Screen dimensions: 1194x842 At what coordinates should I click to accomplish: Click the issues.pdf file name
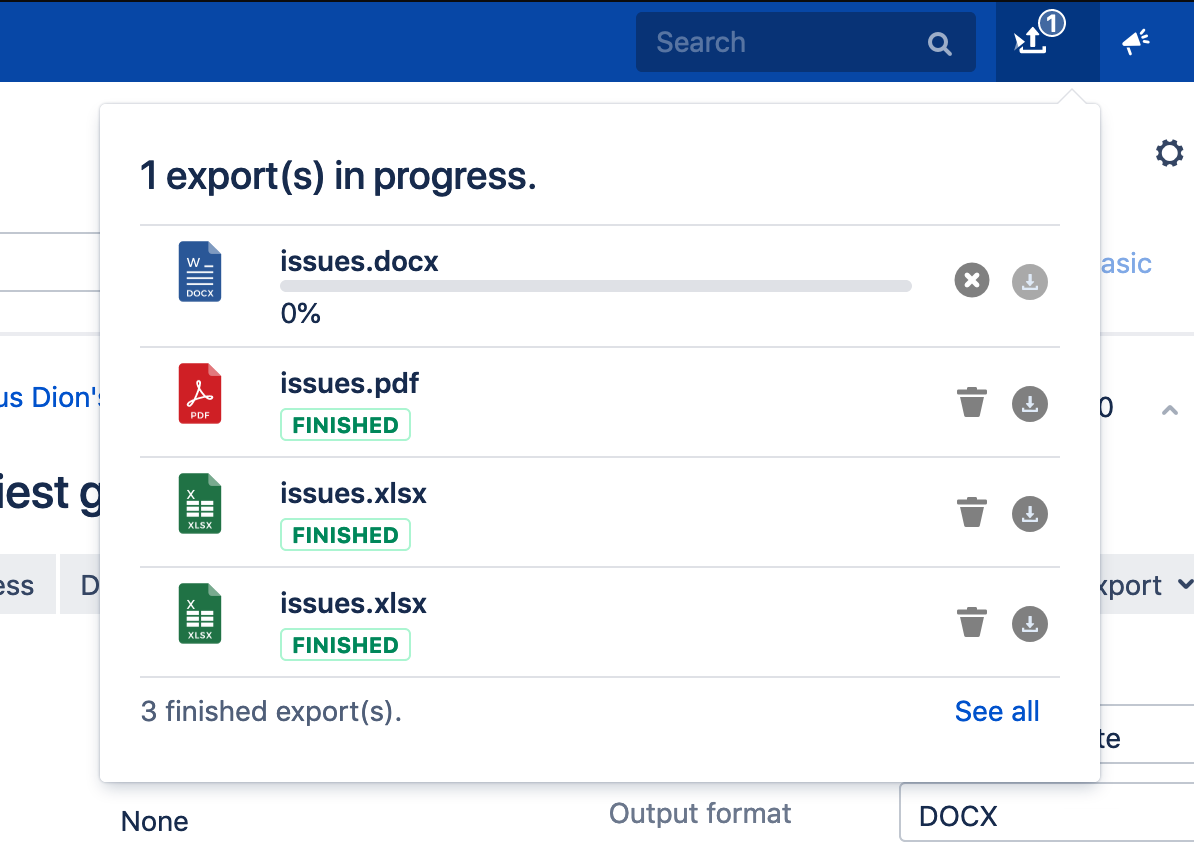pyautogui.click(x=349, y=383)
